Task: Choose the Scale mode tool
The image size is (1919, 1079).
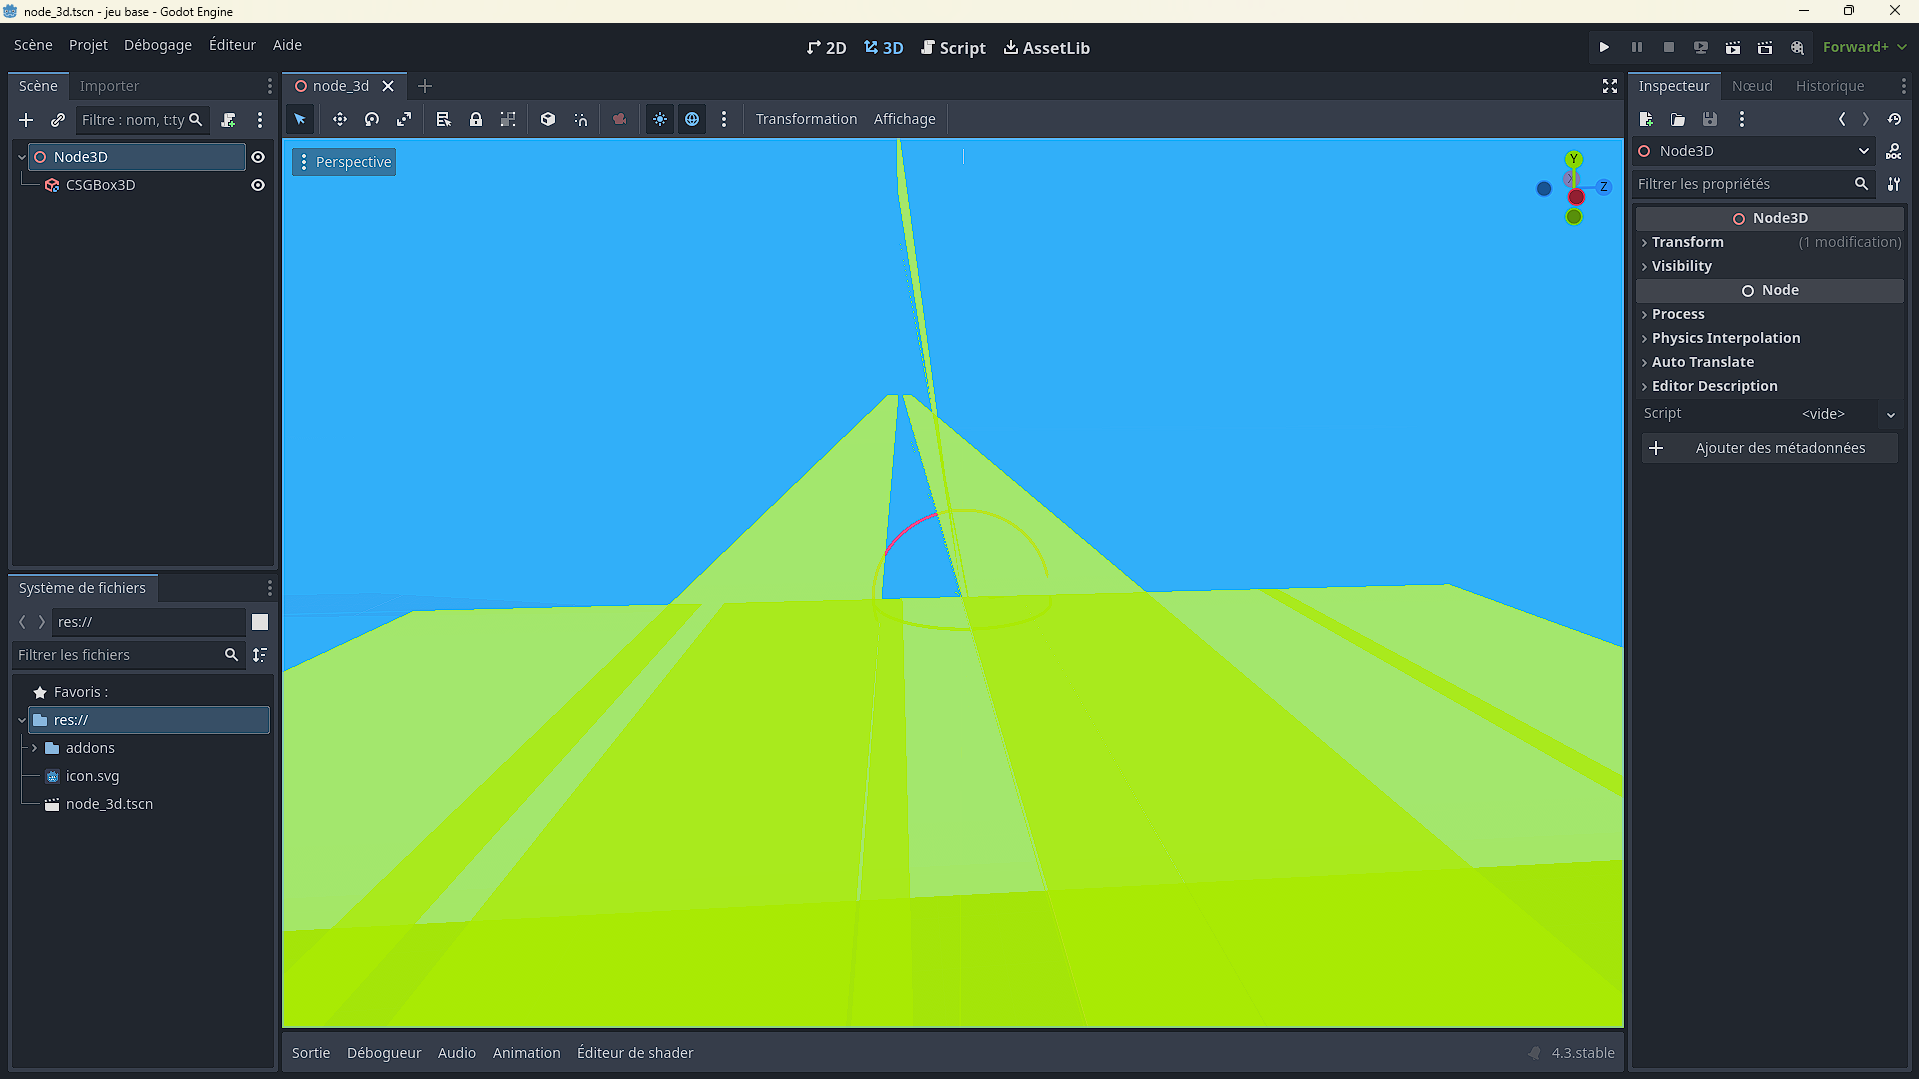Action: click(x=404, y=119)
